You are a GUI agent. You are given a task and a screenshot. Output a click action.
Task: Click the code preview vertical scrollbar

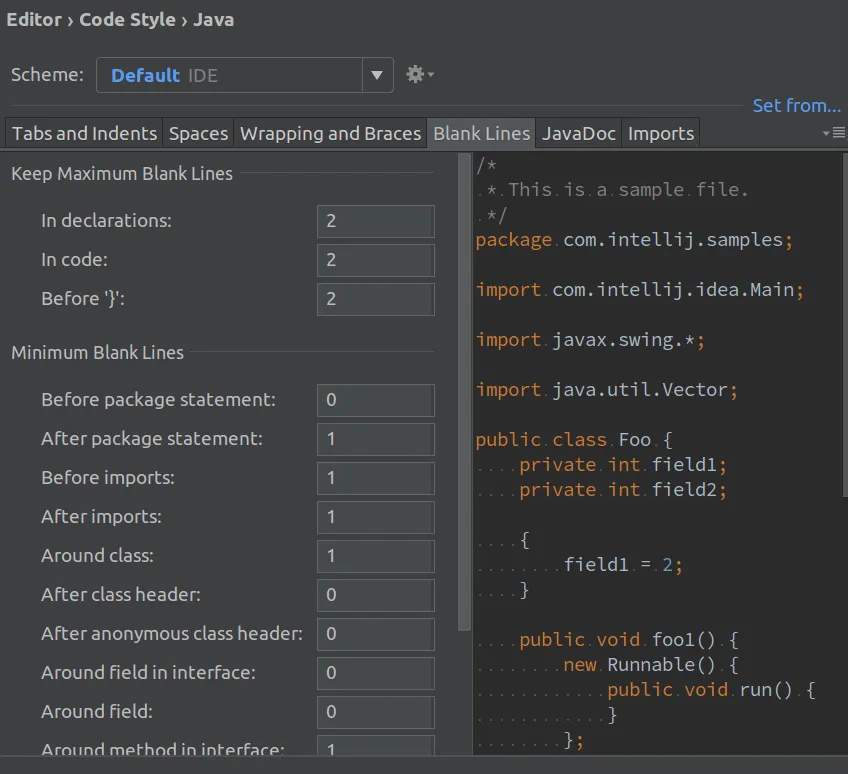coord(845,325)
